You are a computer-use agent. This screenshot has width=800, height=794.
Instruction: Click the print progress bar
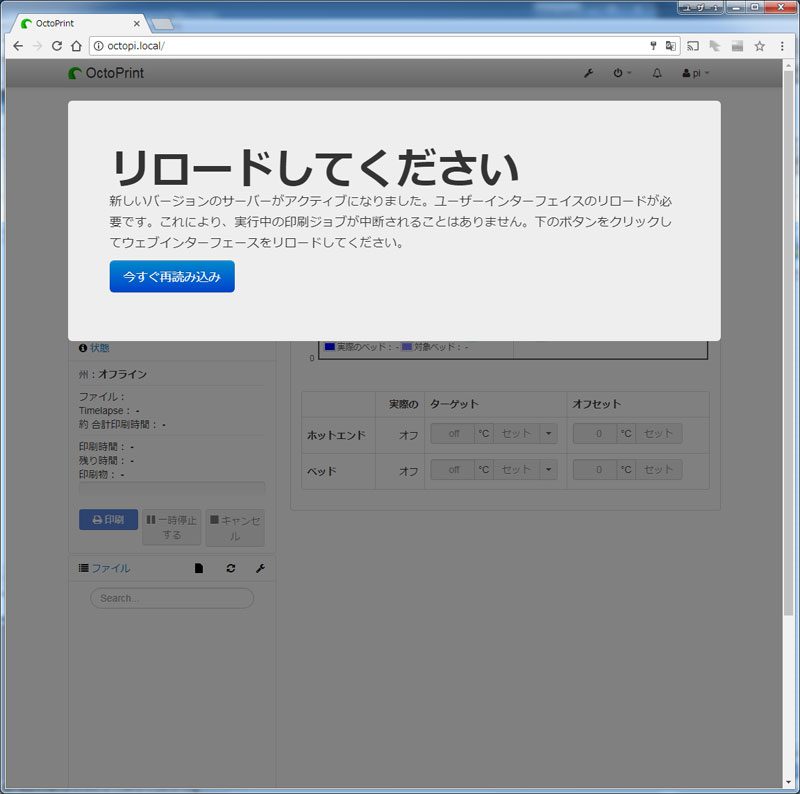pos(172,488)
